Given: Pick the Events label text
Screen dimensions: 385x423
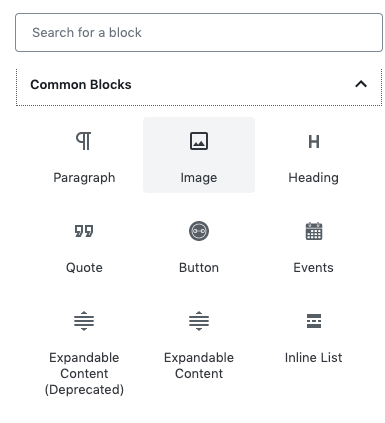Looking at the screenshot, I should [313, 268].
